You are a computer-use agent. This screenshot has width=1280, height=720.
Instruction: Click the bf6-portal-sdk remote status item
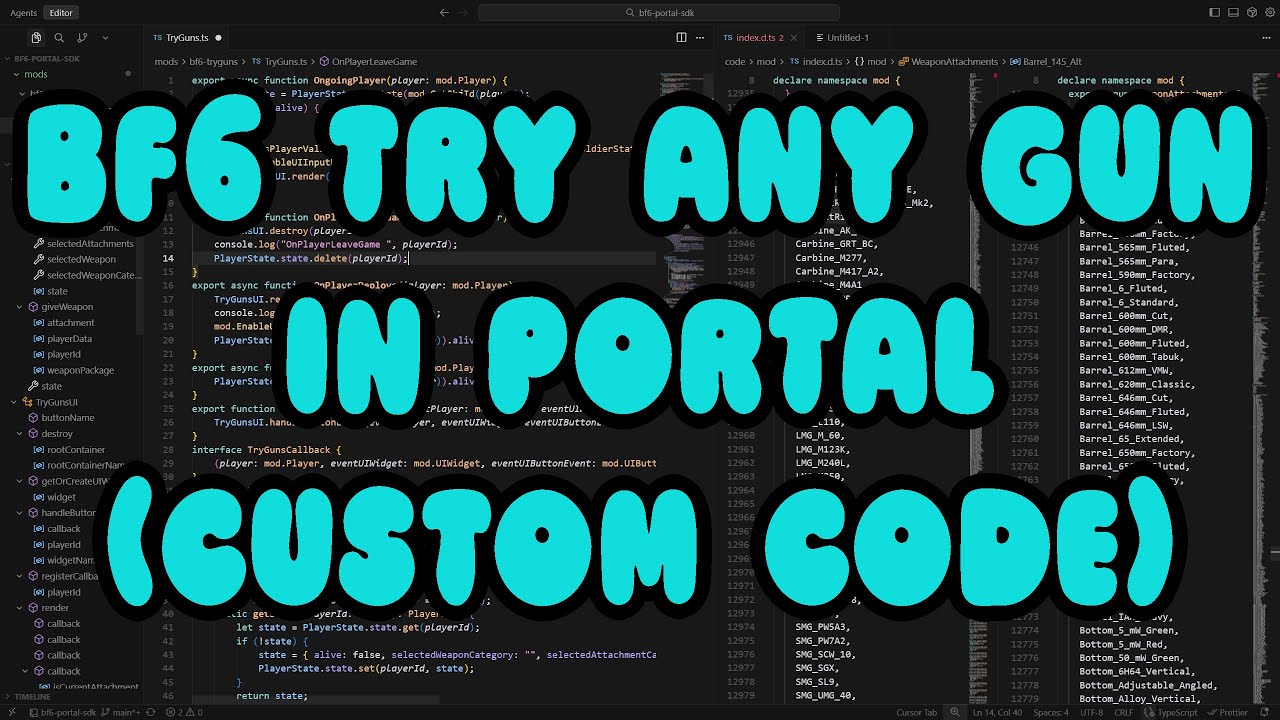62,713
